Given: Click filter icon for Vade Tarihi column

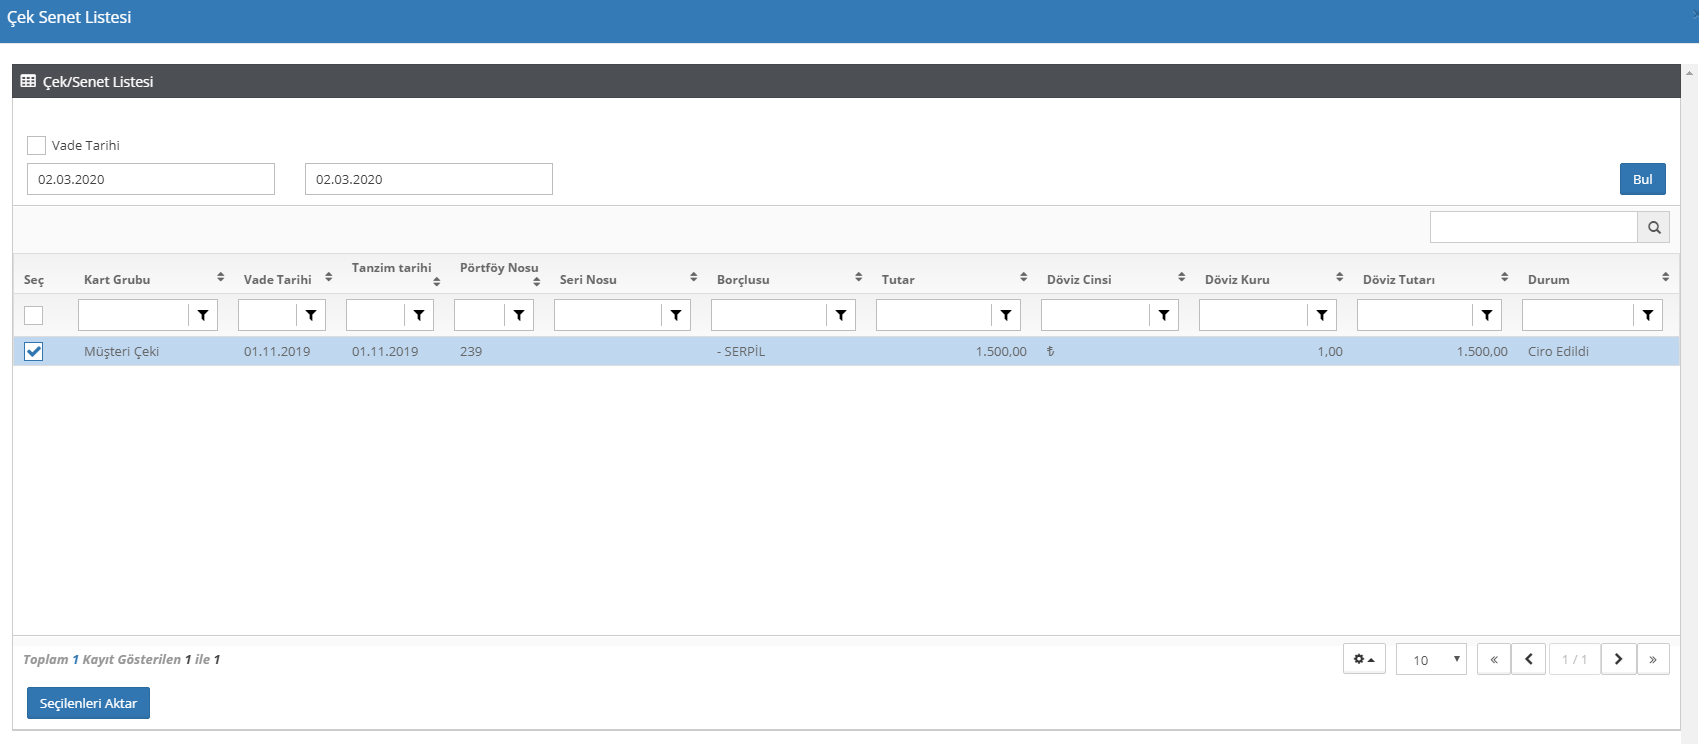Looking at the screenshot, I should click(311, 315).
